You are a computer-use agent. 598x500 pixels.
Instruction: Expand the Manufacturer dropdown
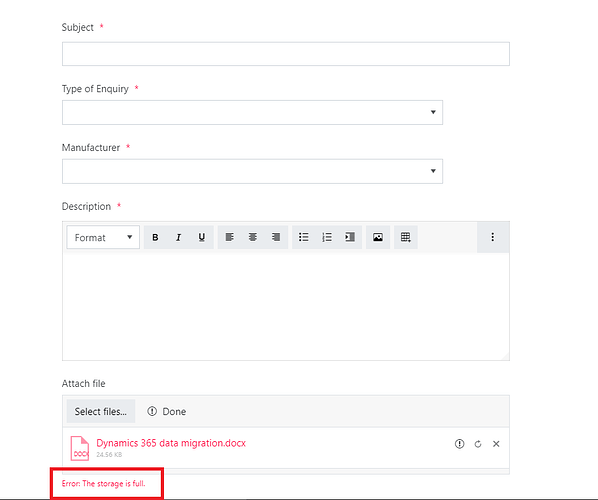252,171
